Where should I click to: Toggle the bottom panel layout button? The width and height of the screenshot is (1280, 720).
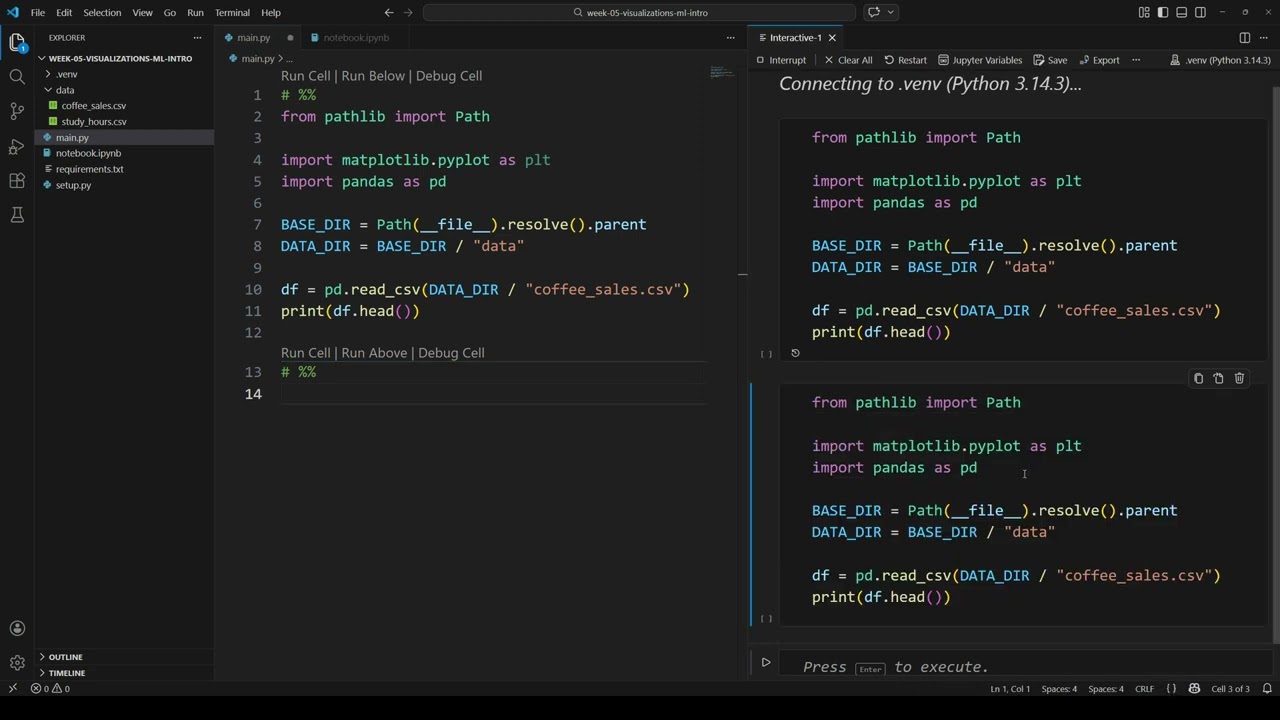[1182, 12]
